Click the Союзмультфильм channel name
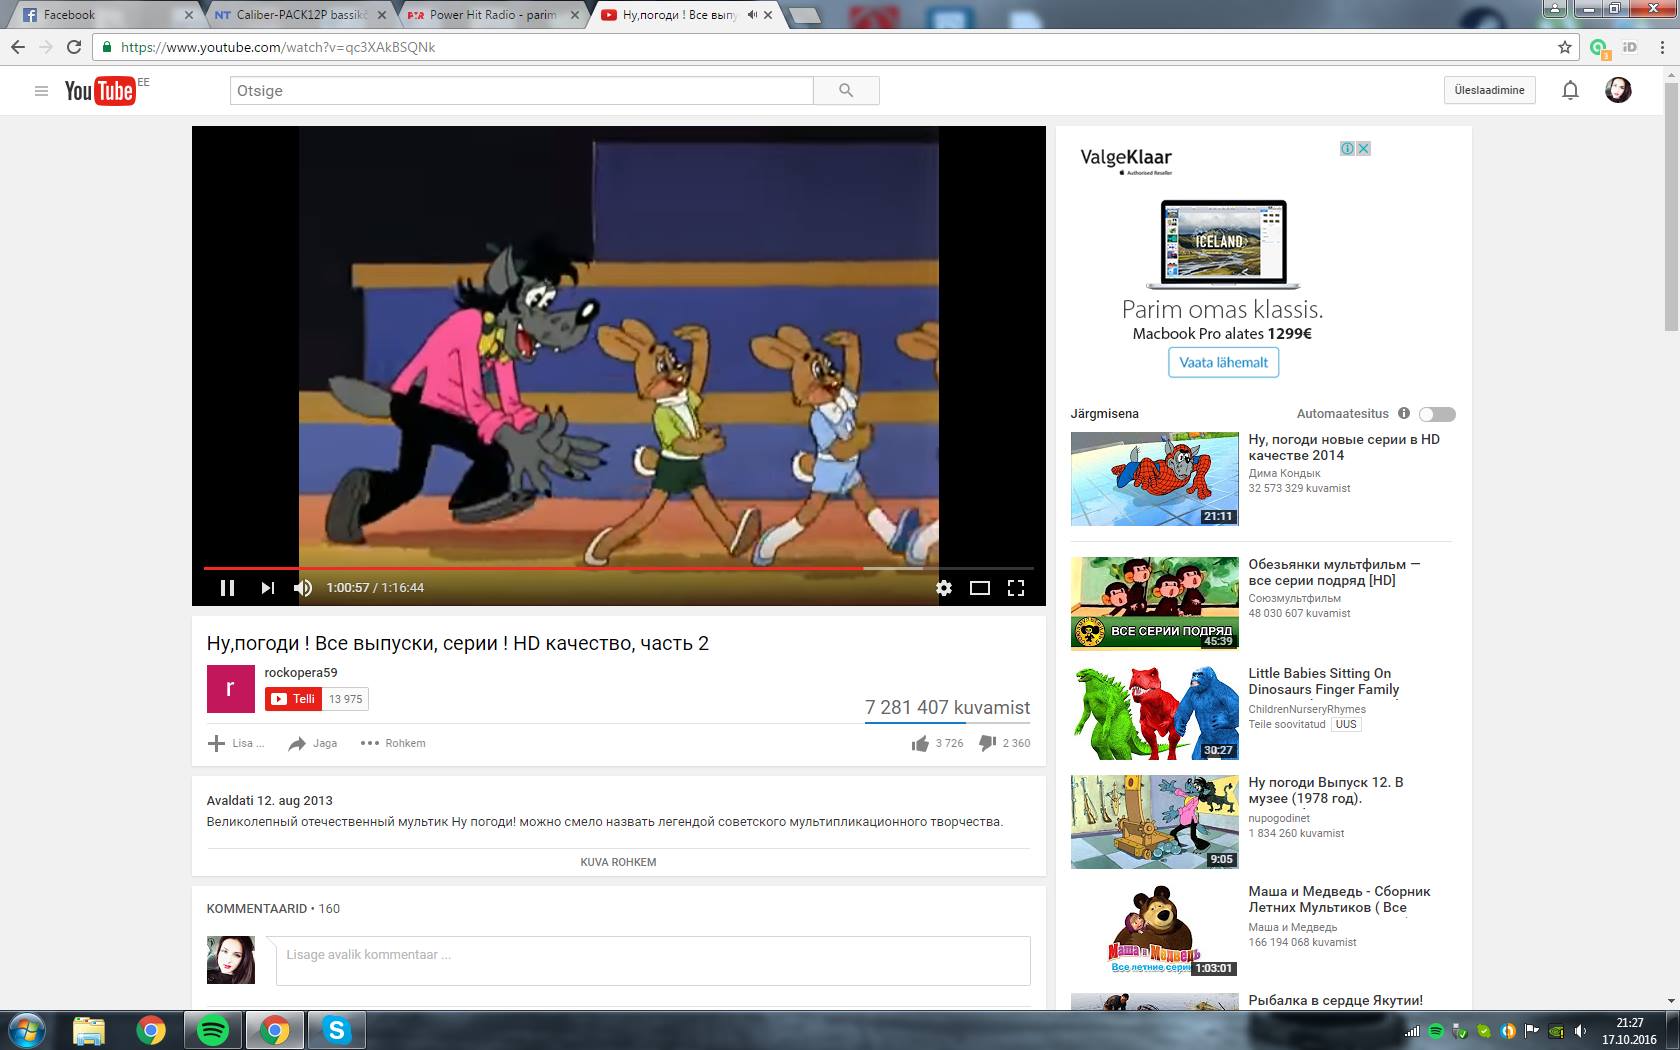1680x1050 pixels. tap(1294, 598)
